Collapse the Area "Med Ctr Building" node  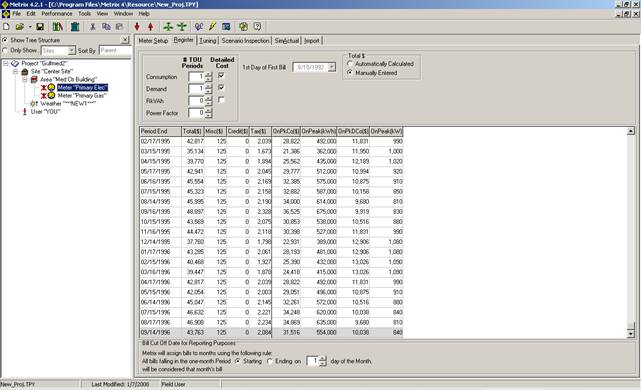pyautogui.click(x=25, y=79)
